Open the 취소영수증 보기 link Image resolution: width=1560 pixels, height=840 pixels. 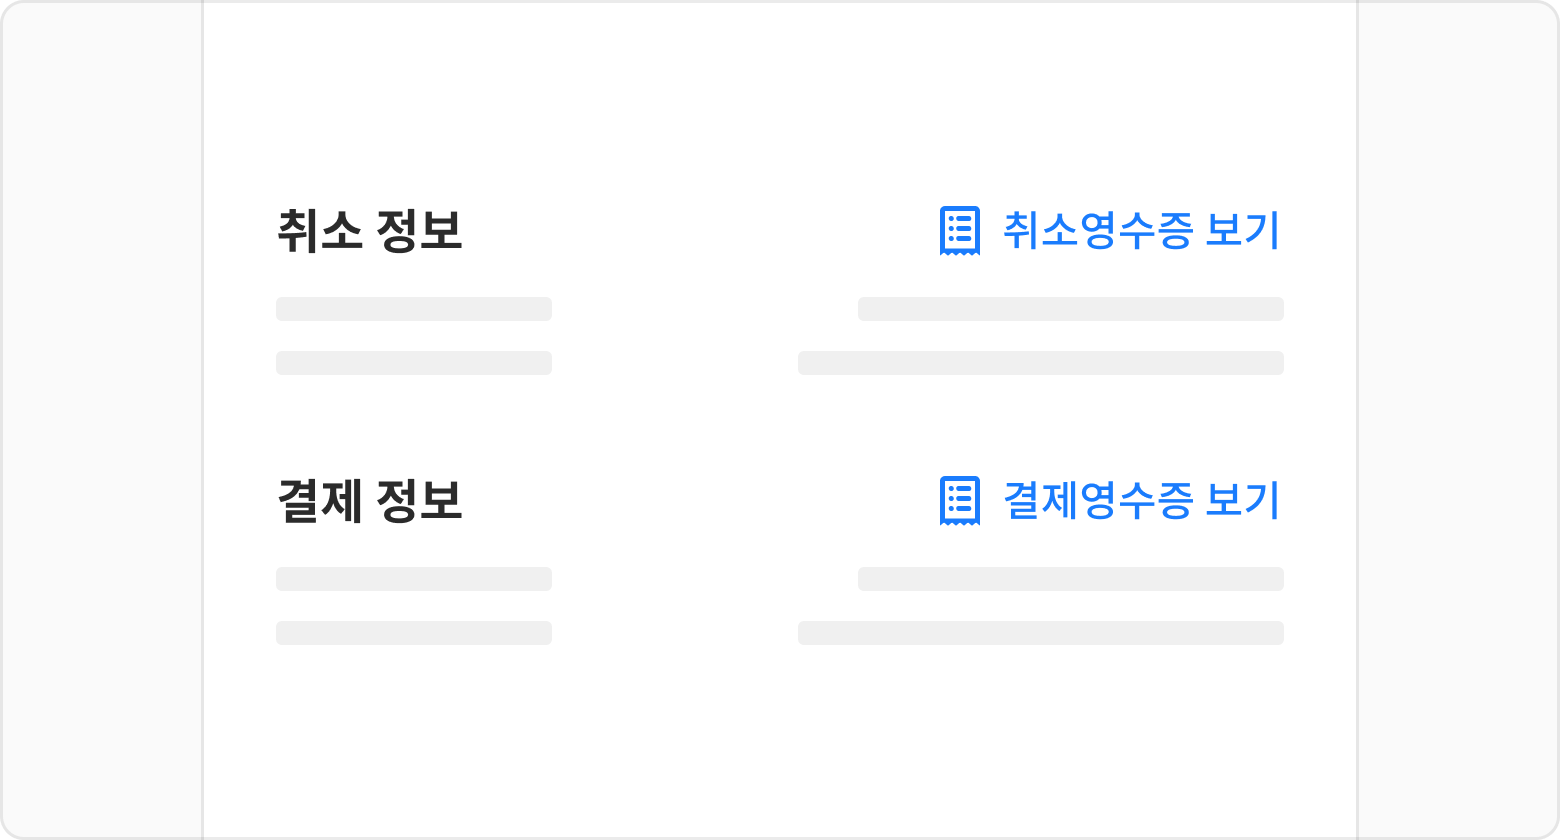coord(1140,231)
